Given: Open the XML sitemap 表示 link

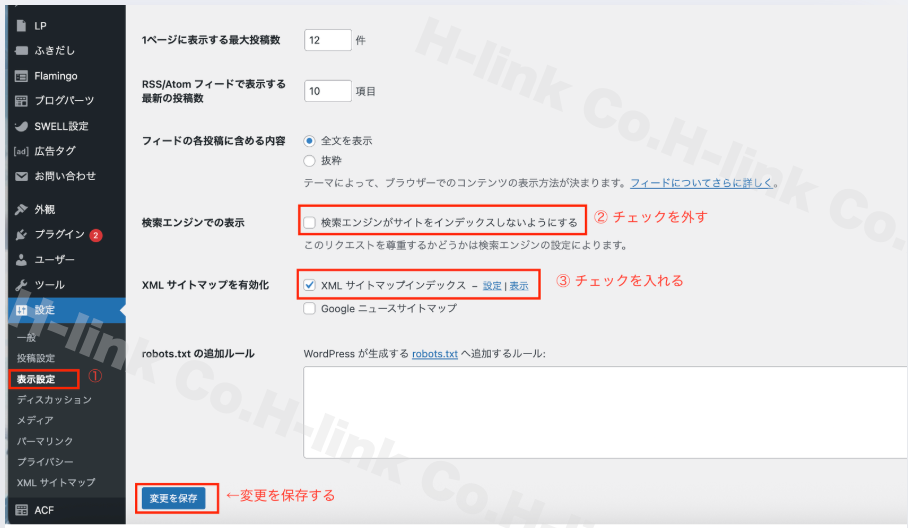Looking at the screenshot, I should [x=519, y=285].
